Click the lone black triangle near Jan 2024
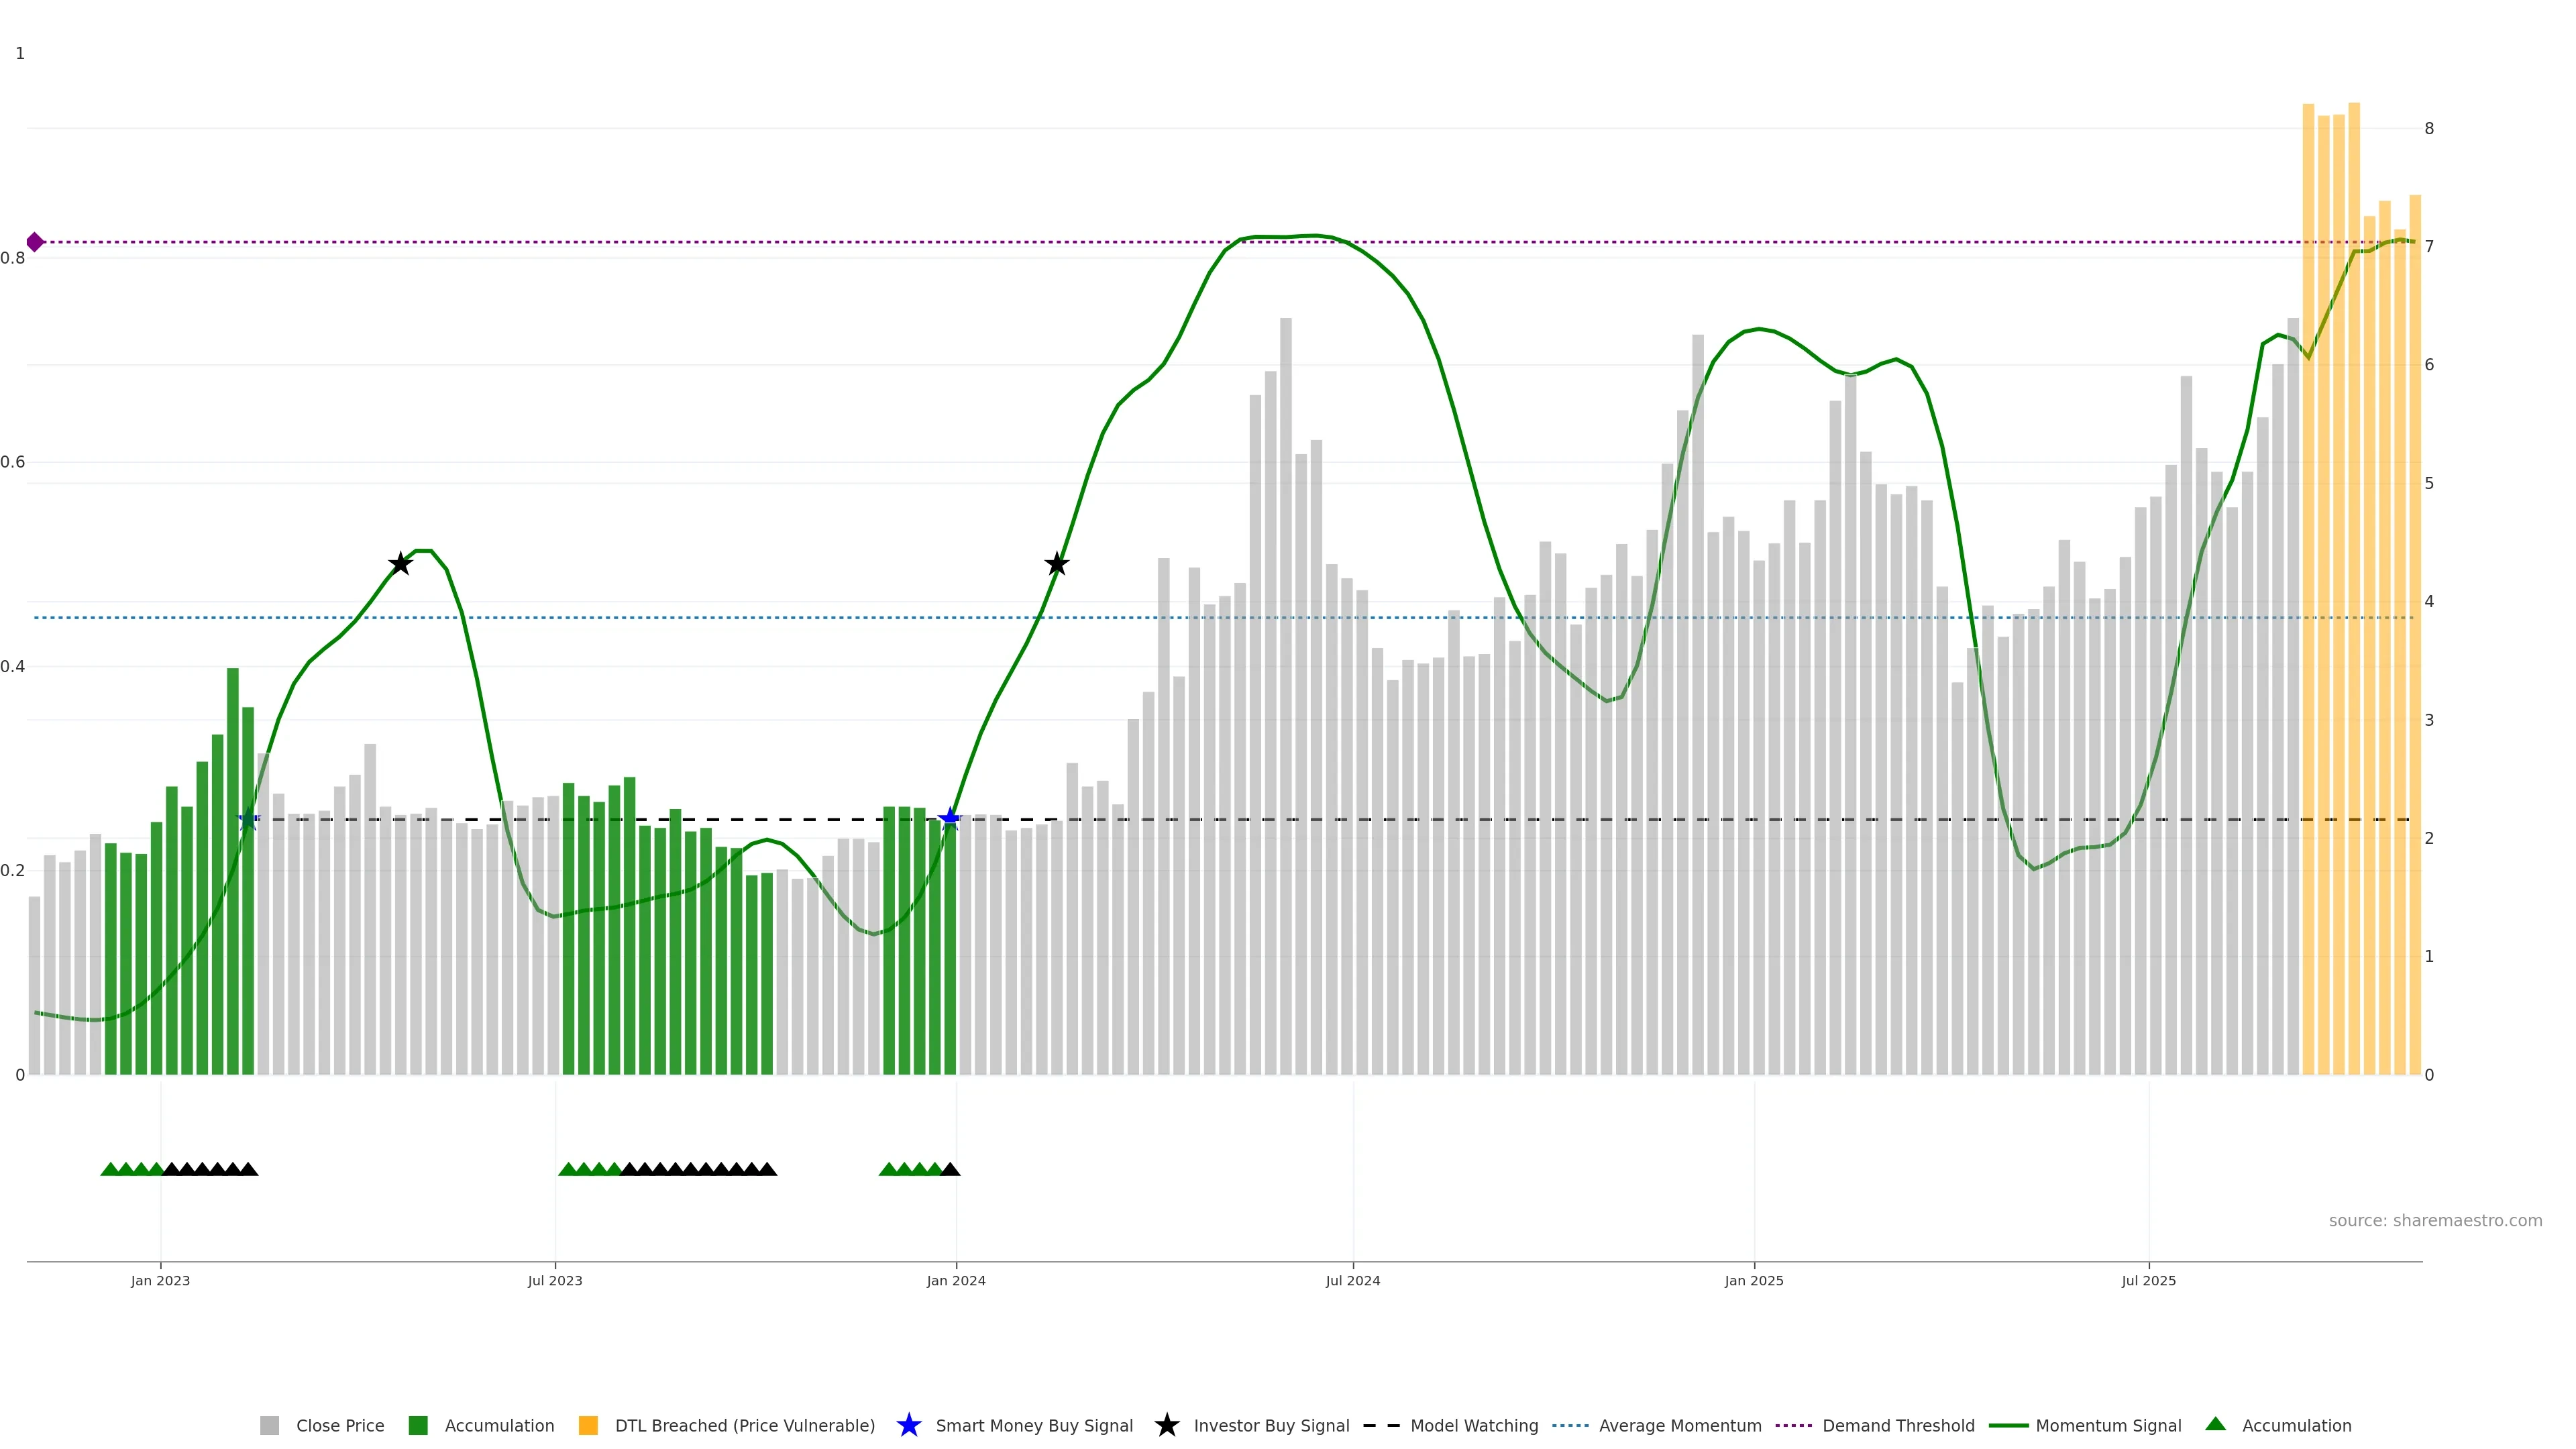This screenshot has width=2576, height=1449. point(950,1169)
